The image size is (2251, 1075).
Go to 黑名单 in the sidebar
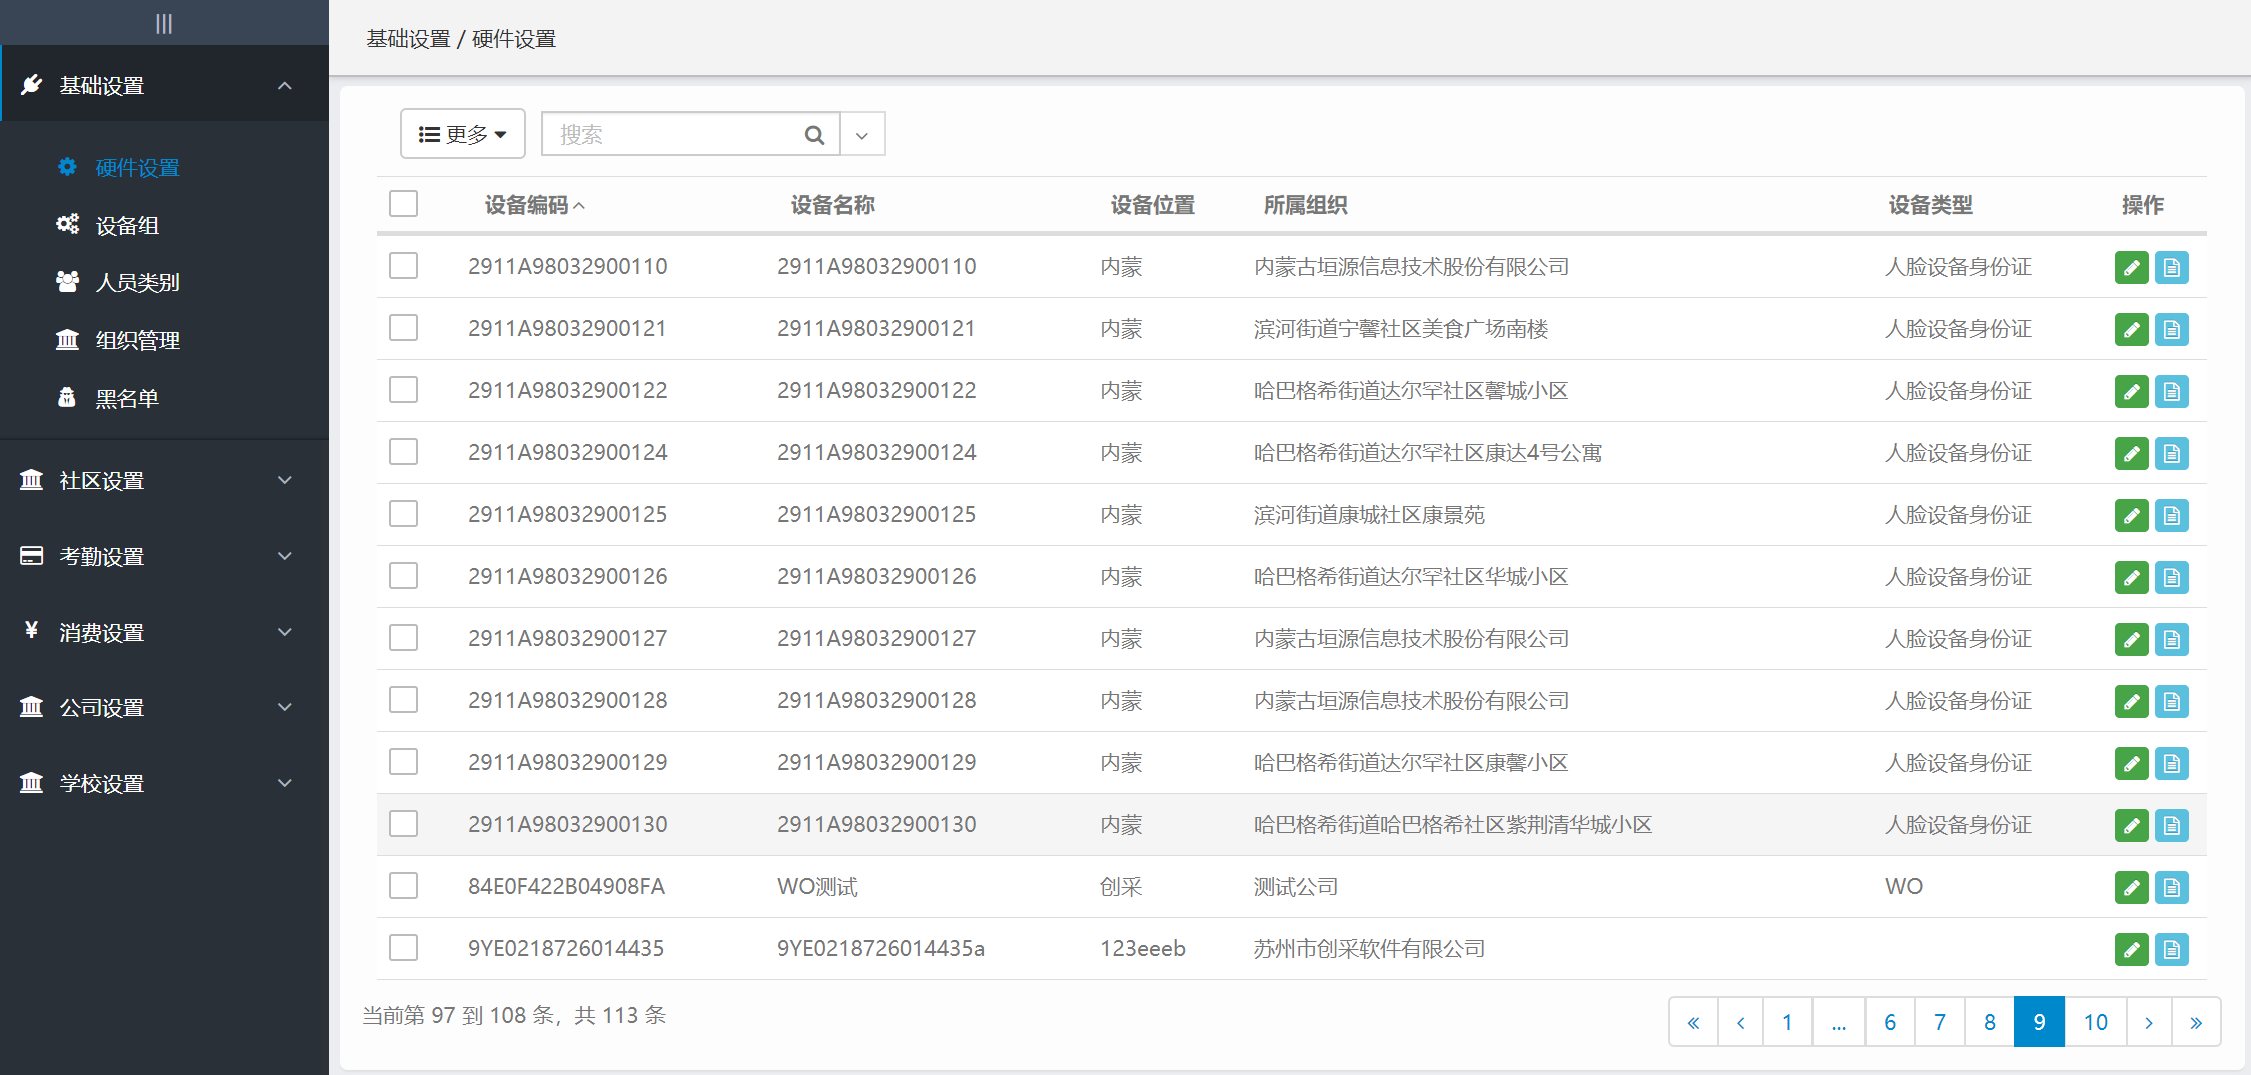[127, 398]
